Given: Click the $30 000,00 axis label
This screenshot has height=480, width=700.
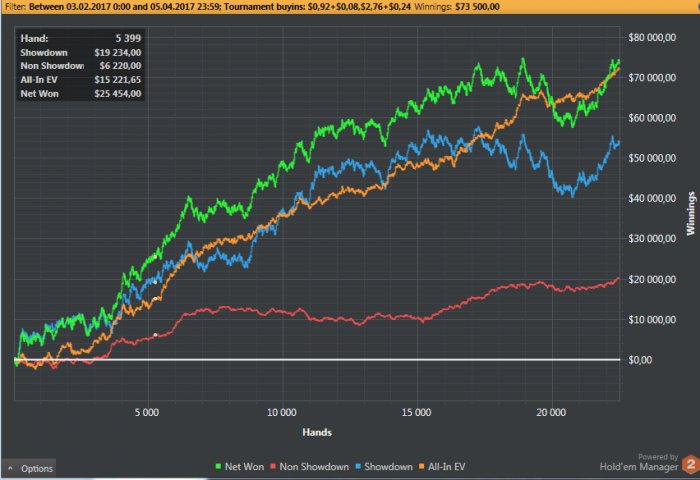Looking at the screenshot, I should (652, 238).
